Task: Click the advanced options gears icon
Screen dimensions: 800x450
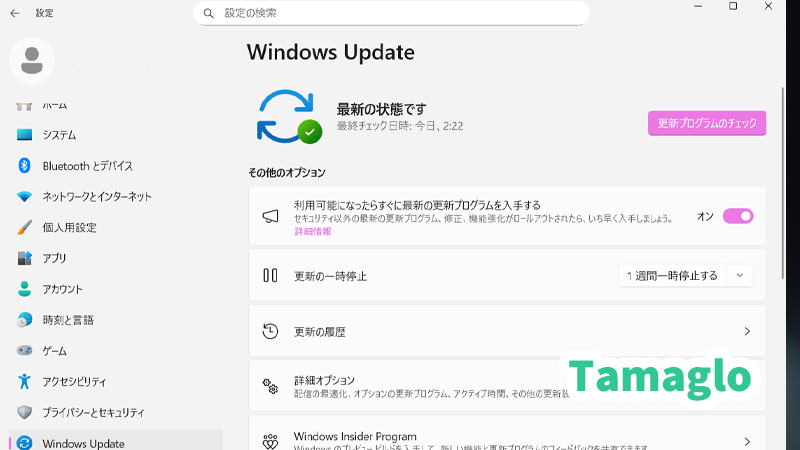Action: pyautogui.click(x=270, y=386)
